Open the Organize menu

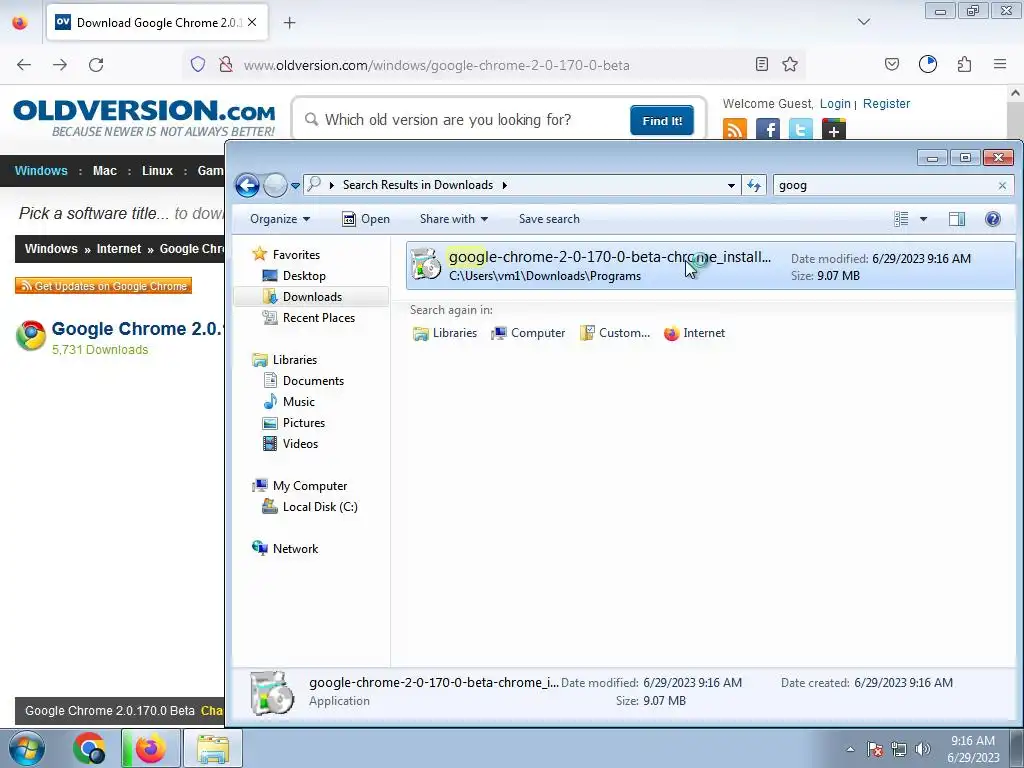(280, 219)
